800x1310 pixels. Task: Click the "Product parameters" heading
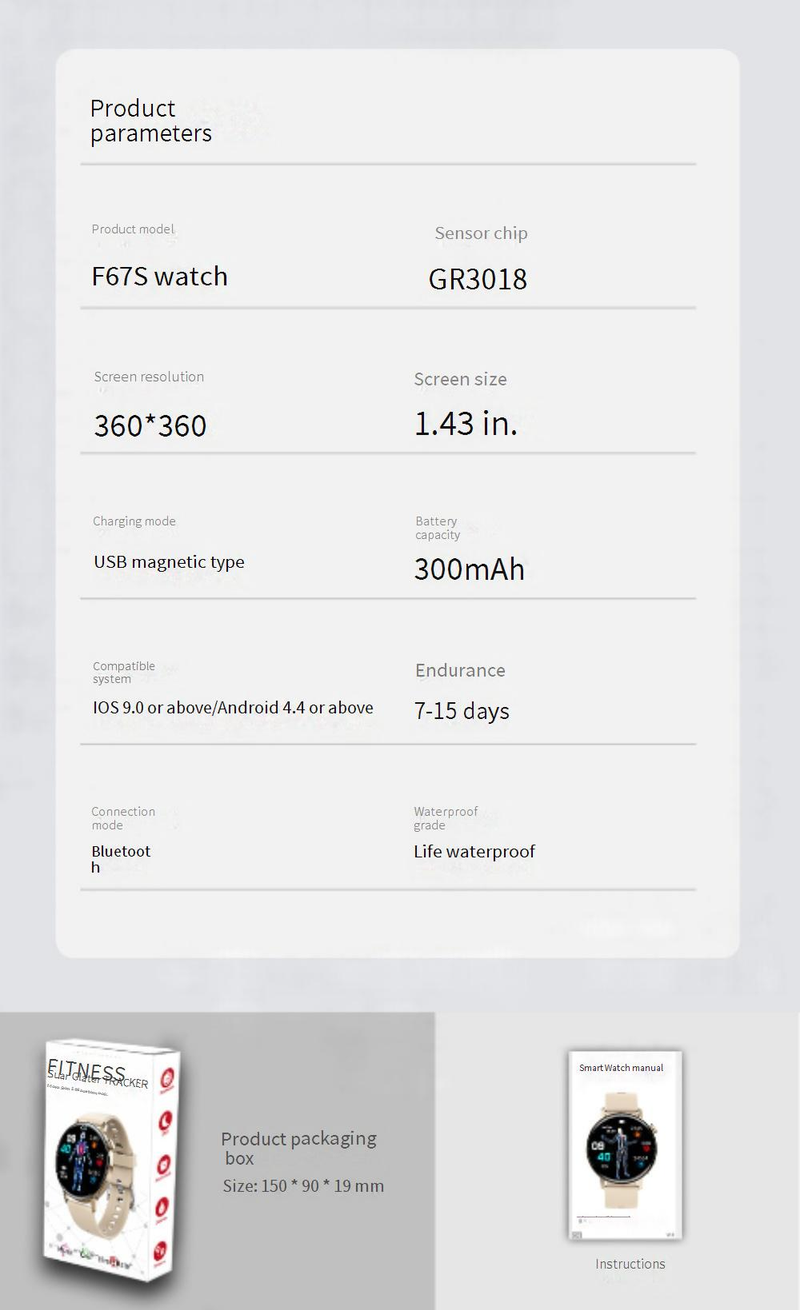coord(151,121)
